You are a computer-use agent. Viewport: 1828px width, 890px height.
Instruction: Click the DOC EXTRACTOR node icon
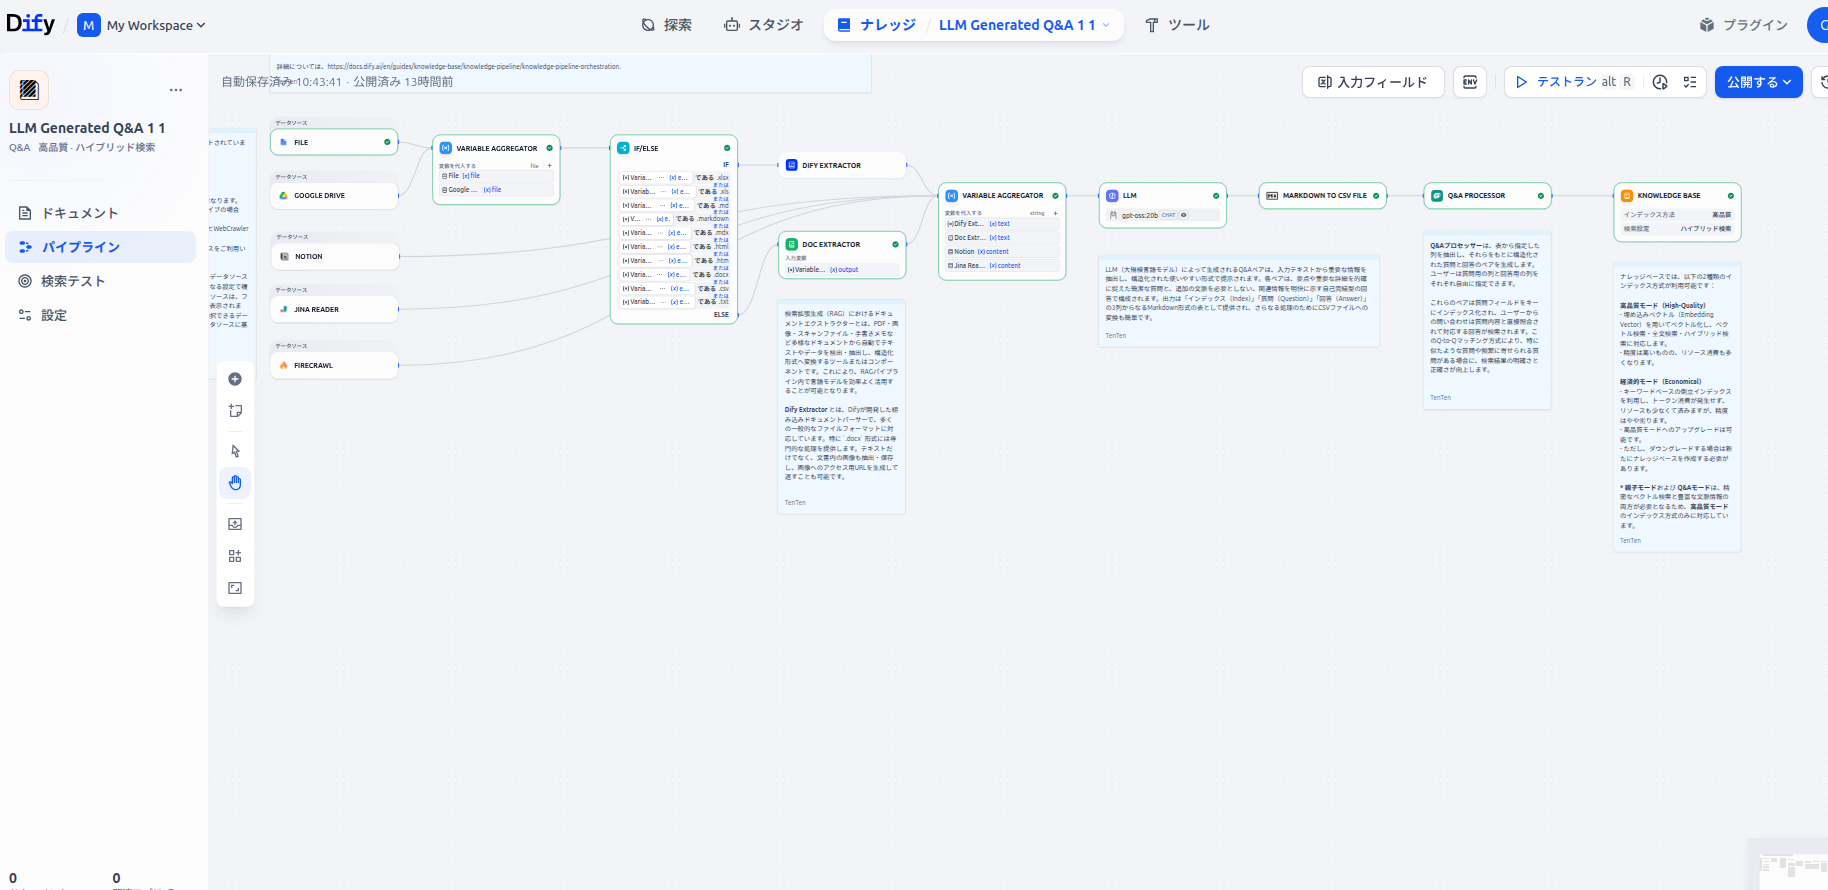coord(792,244)
